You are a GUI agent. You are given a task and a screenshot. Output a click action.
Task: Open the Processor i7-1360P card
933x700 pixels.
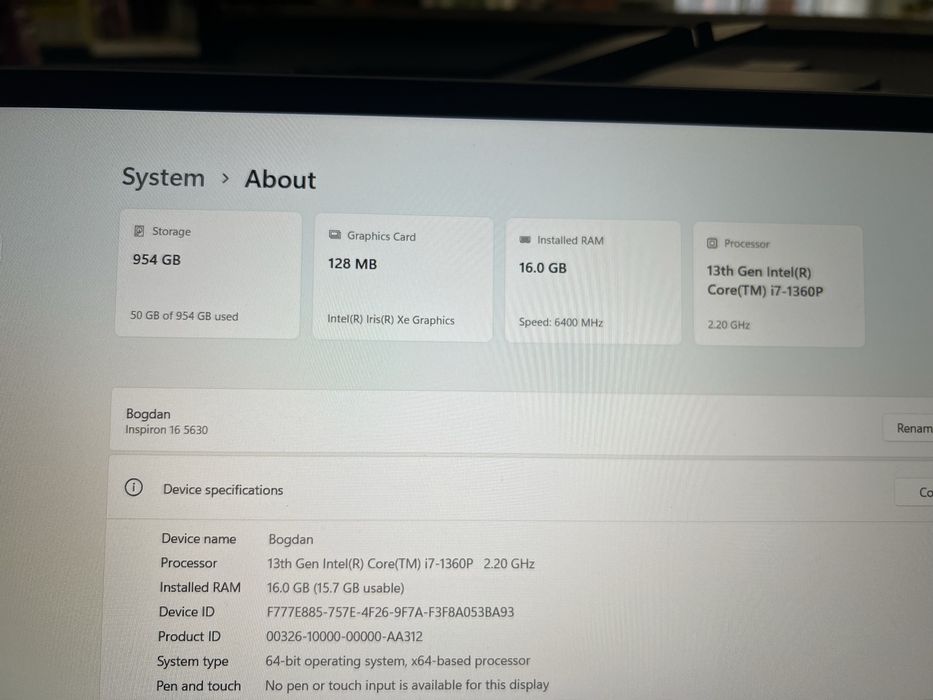click(779, 285)
